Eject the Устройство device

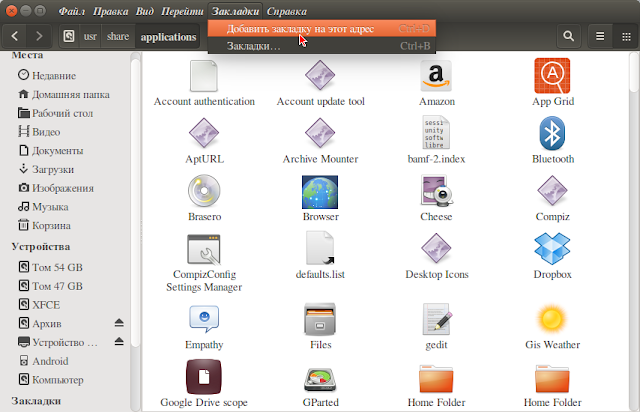(119, 342)
